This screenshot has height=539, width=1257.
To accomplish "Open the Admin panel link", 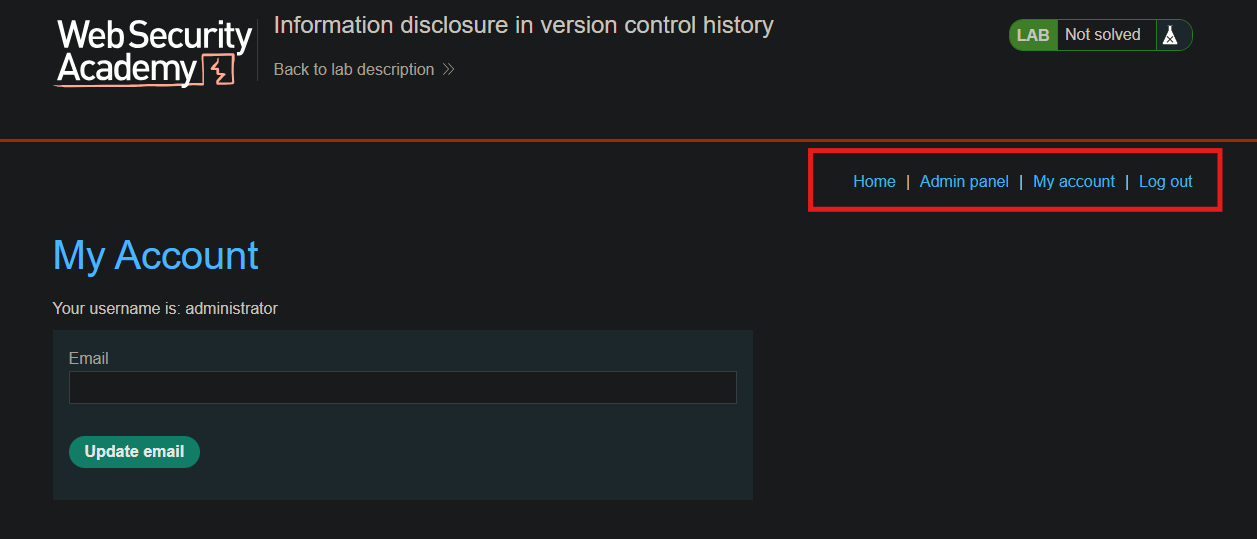I will tap(964, 181).
